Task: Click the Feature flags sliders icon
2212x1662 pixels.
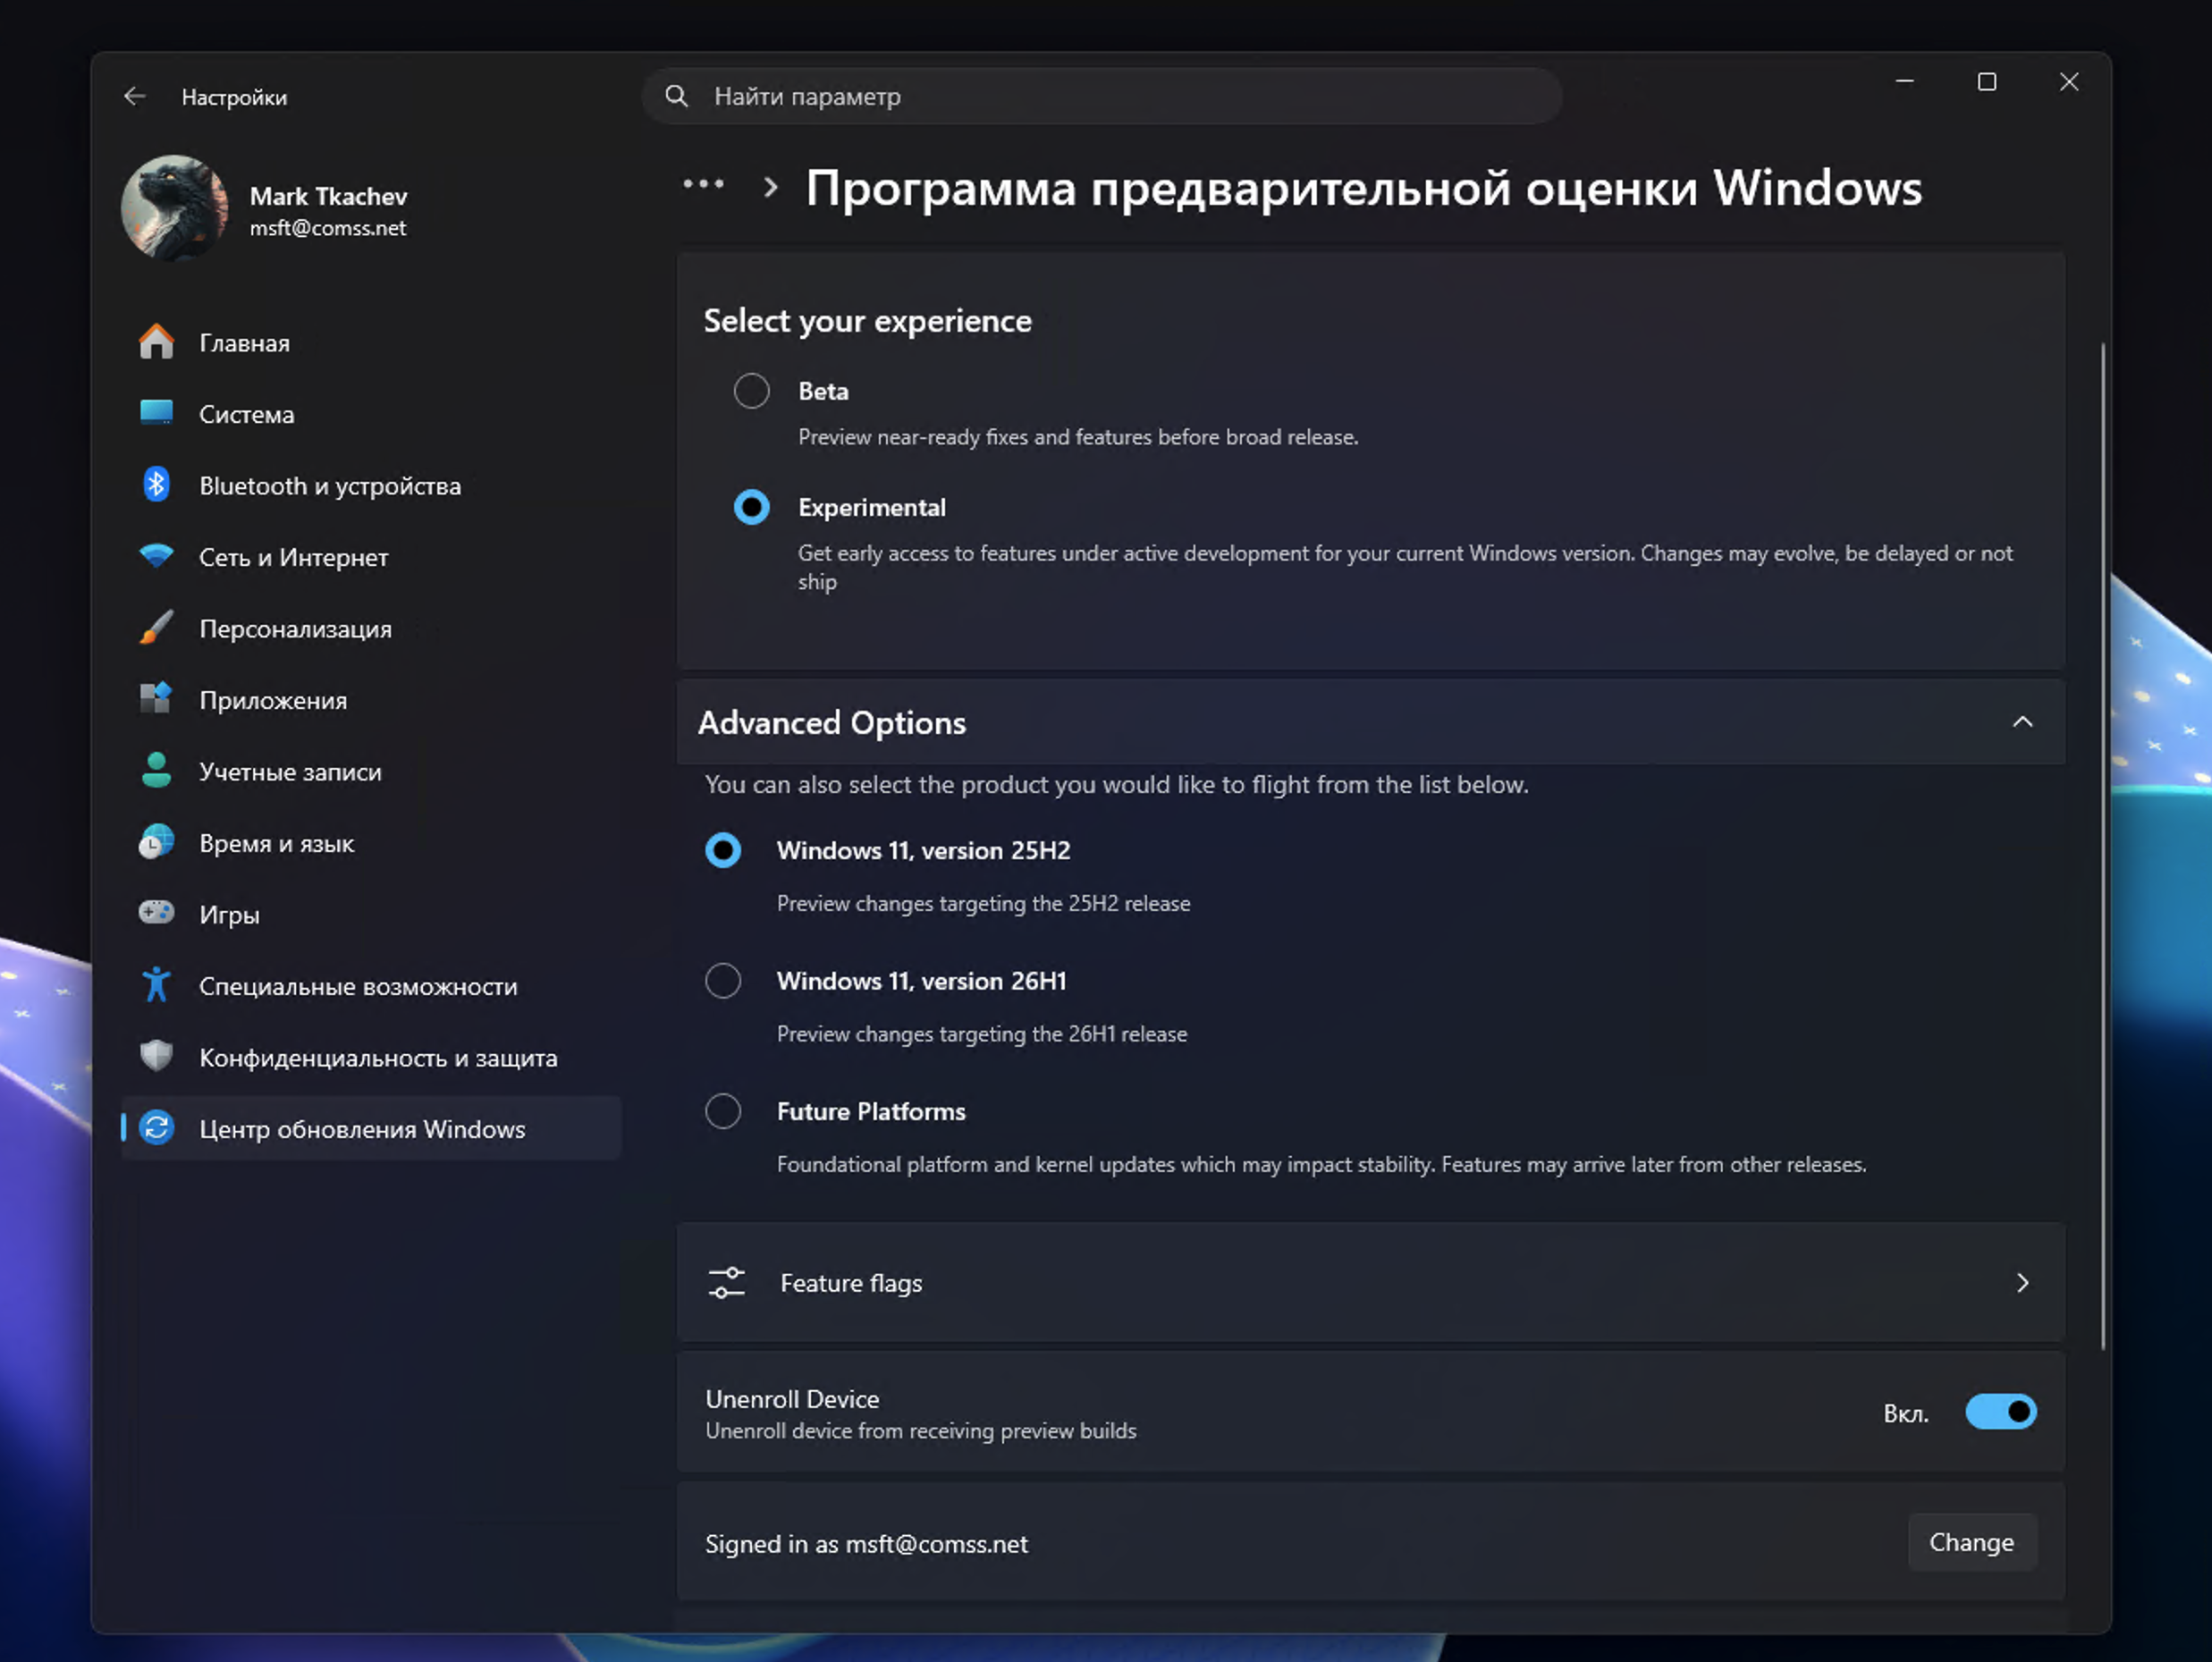Action: (727, 1282)
